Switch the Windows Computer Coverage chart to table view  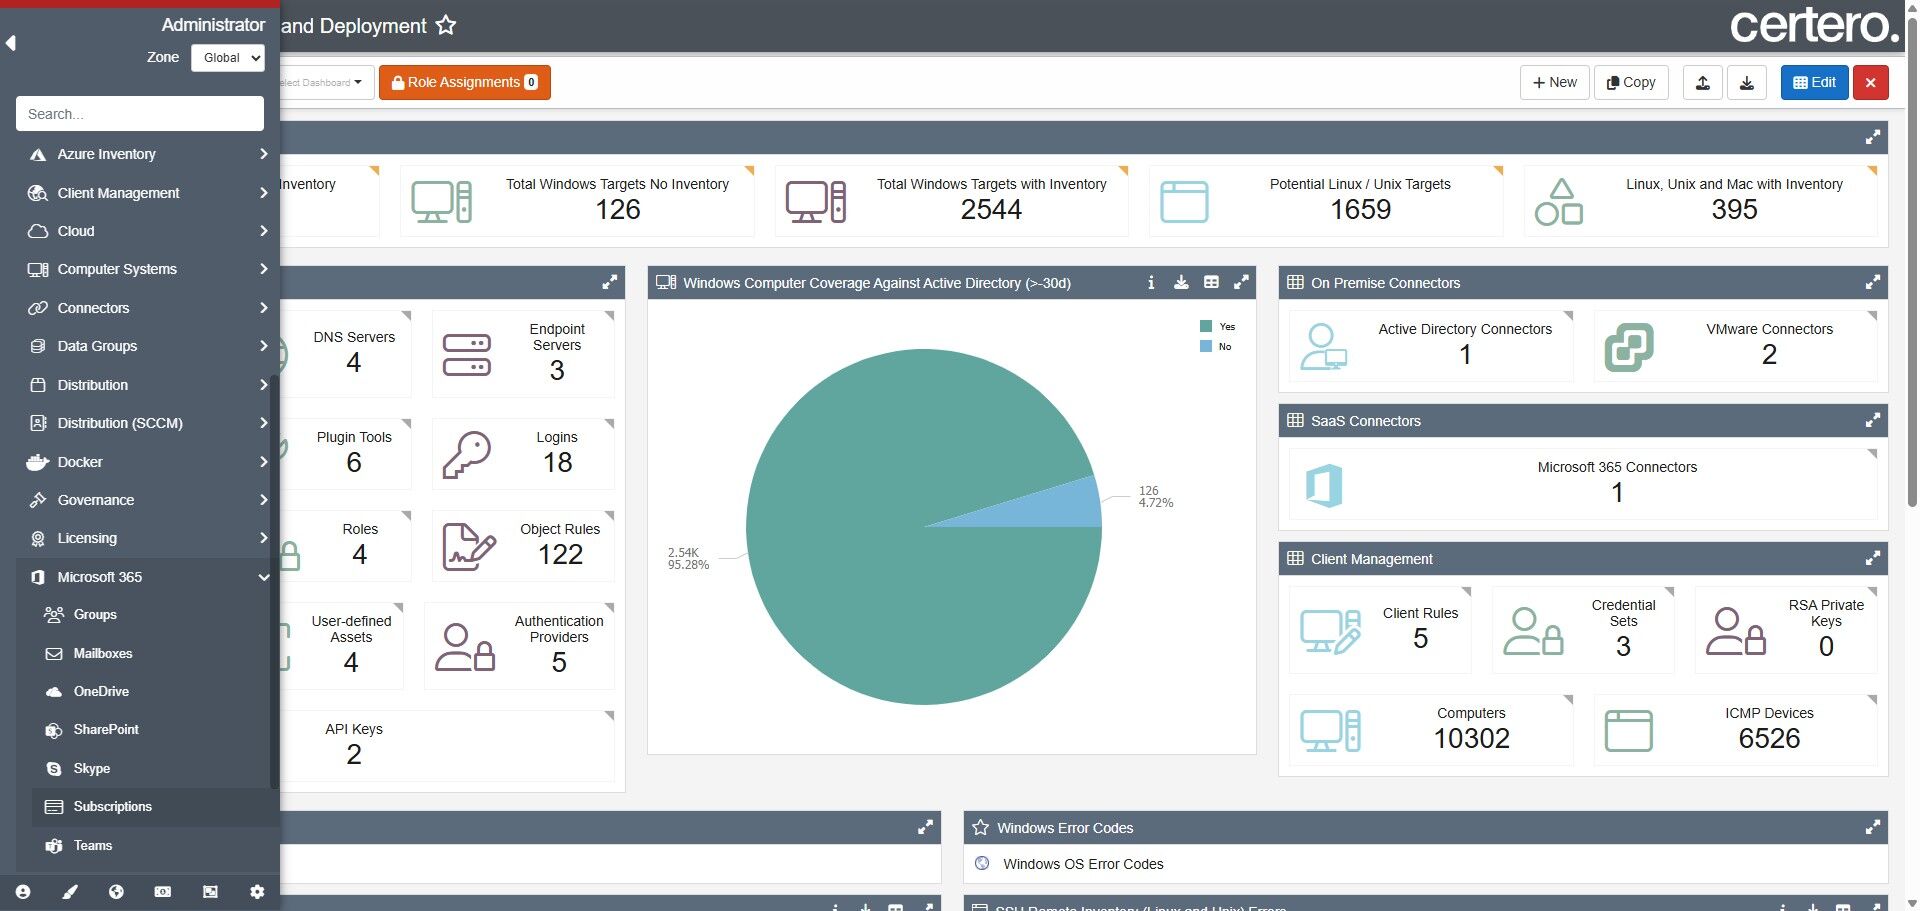(x=1211, y=283)
